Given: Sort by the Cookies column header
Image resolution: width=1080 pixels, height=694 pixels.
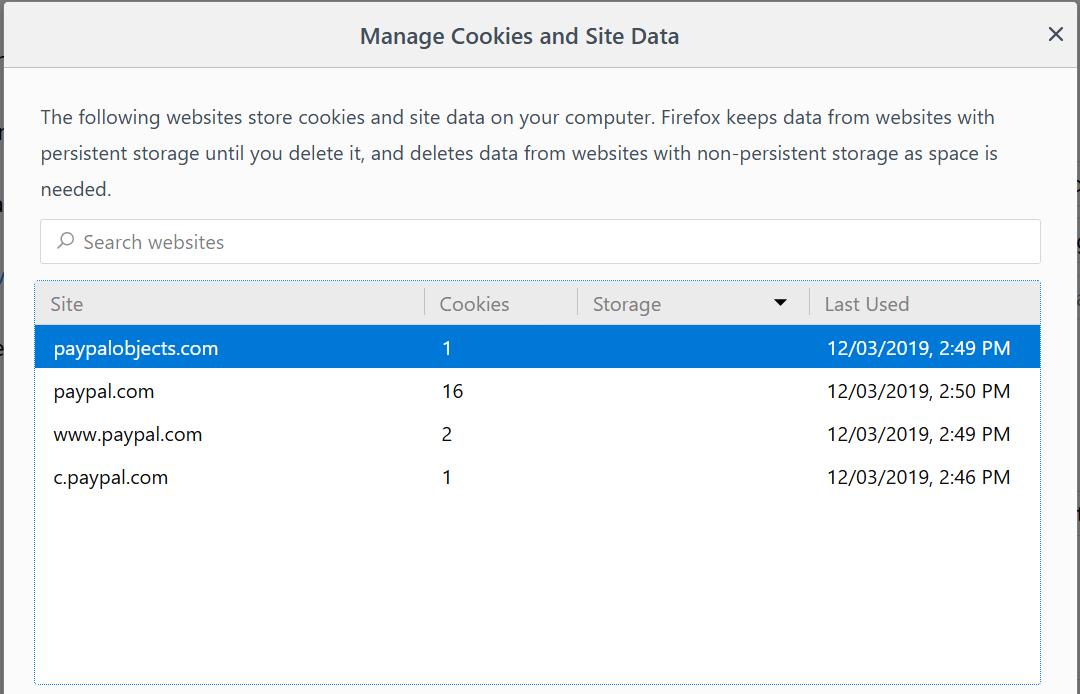Looking at the screenshot, I should click(x=501, y=304).
